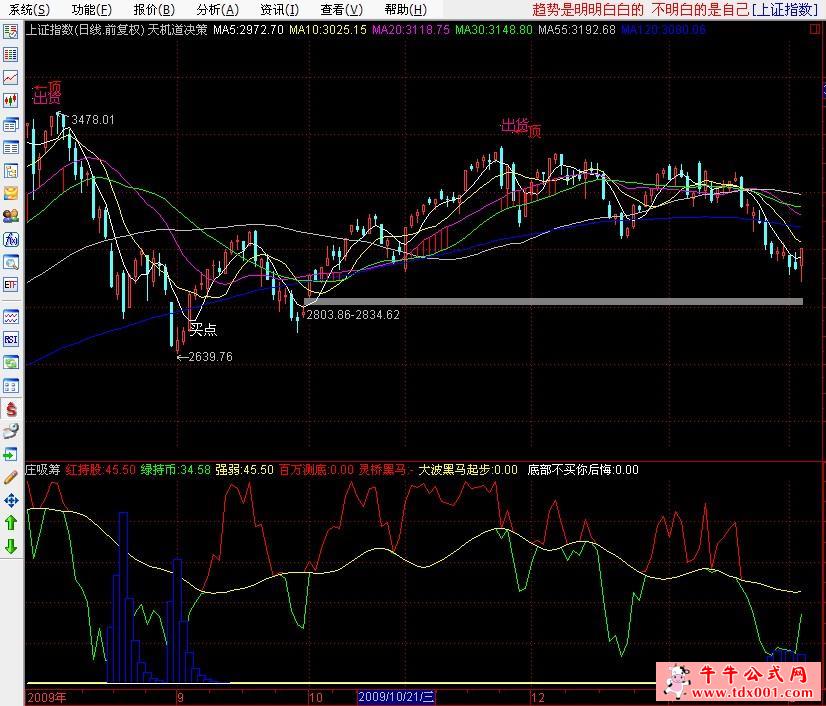
Task: Click the 2639.76 low price label
Action: pyautogui.click(x=210, y=357)
